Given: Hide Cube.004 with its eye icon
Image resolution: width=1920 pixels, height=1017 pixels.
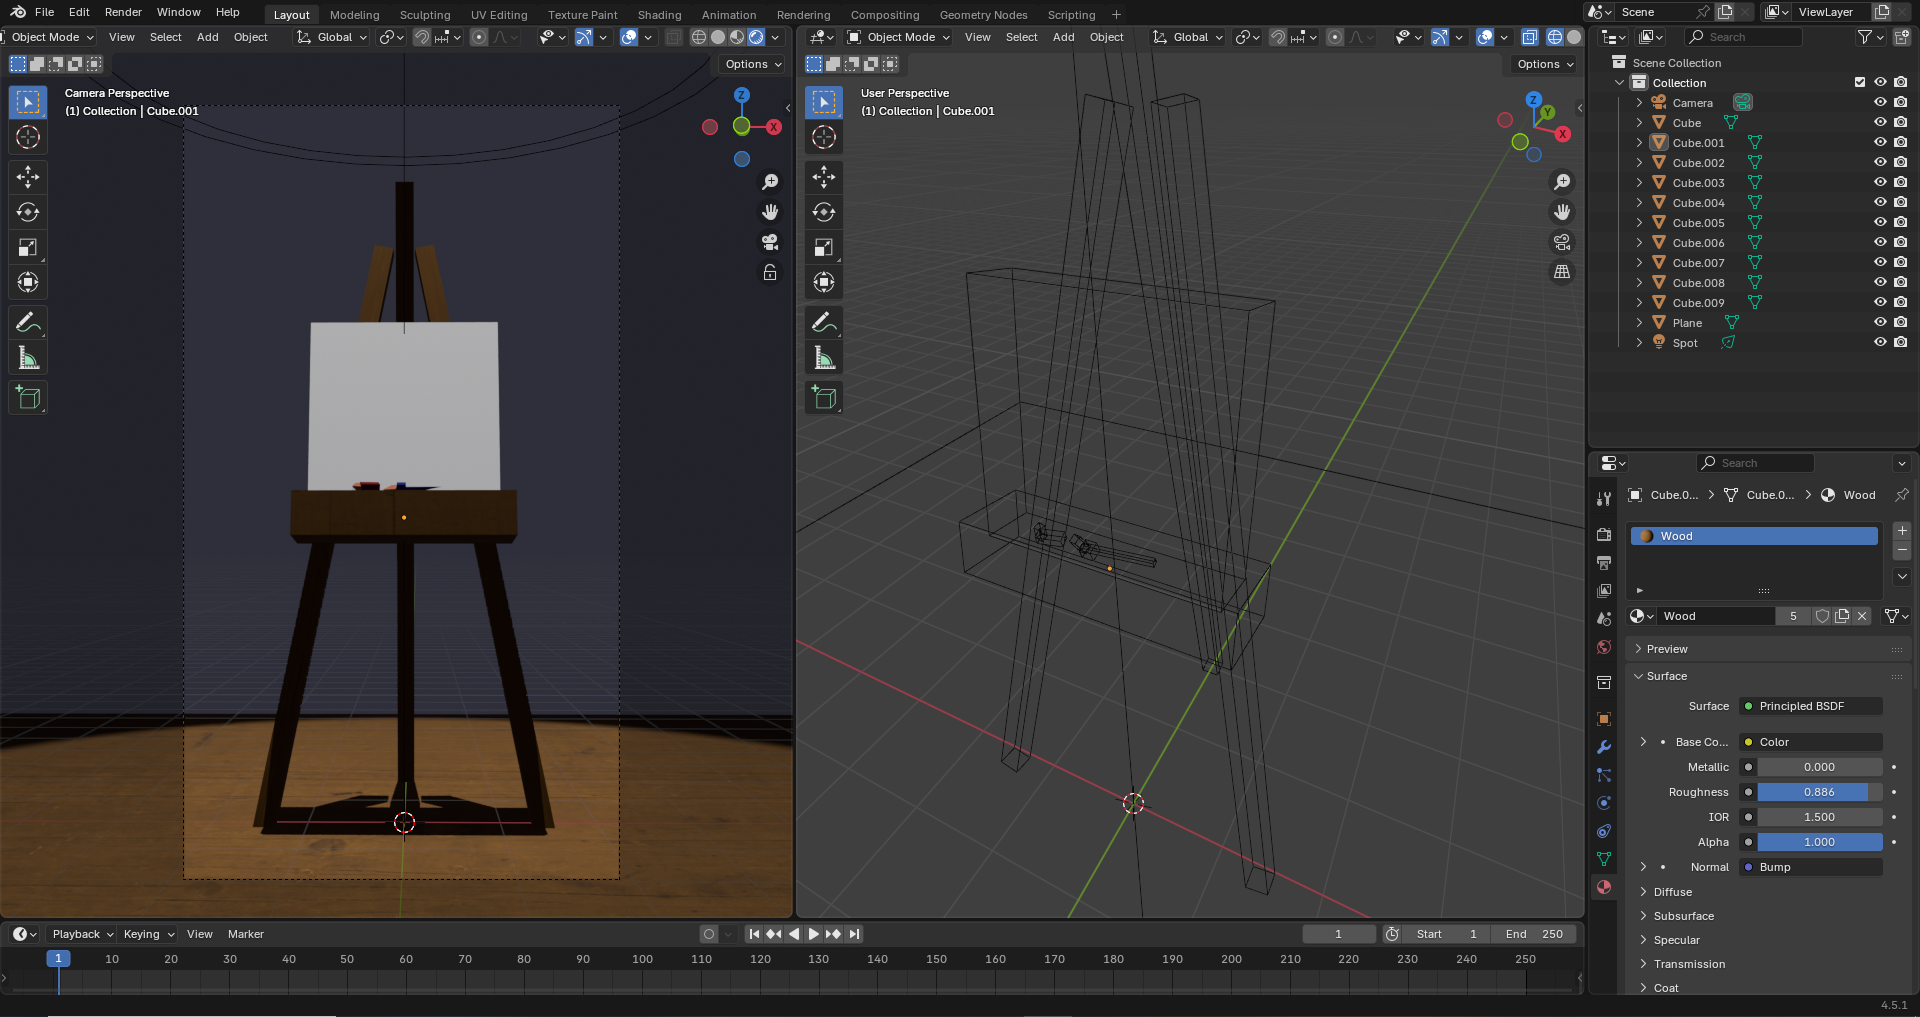Looking at the screenshot, I should tap(1880, 203).
